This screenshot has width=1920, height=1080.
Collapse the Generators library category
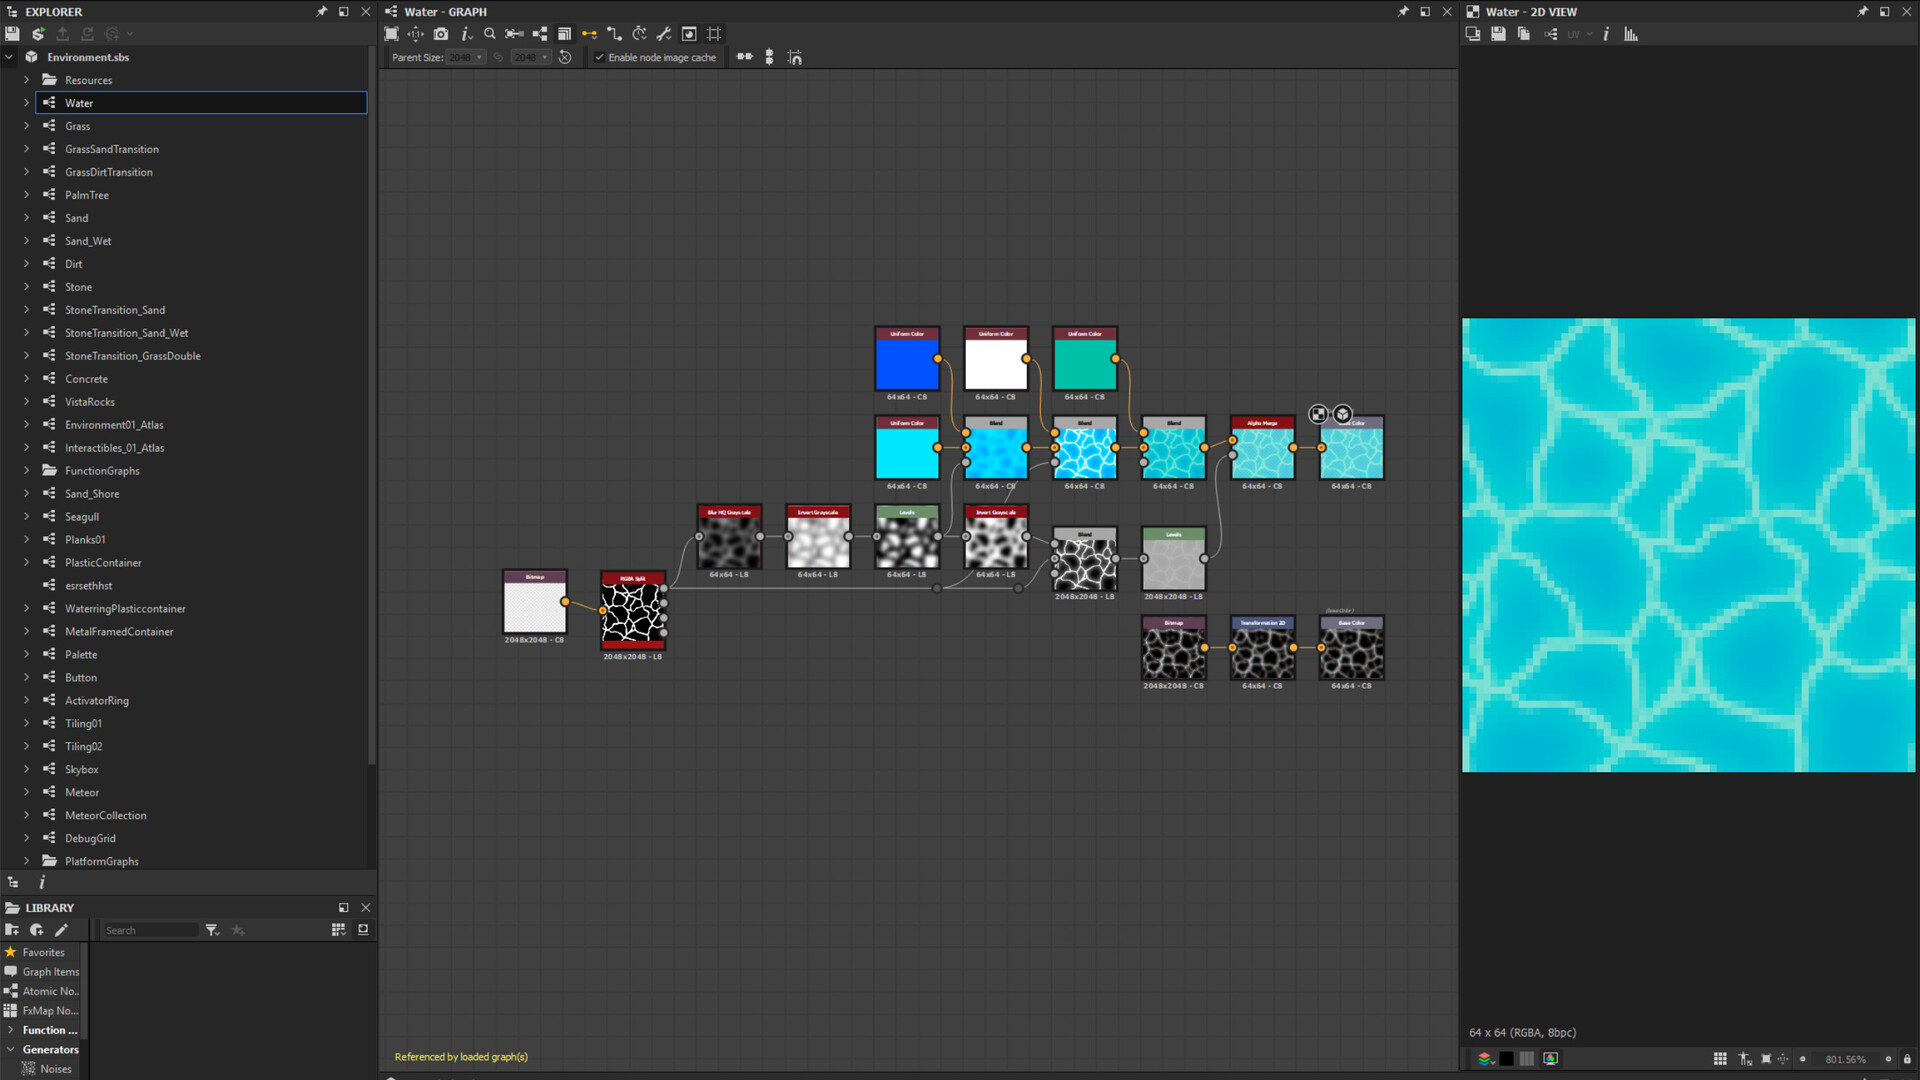[11, 1050]
